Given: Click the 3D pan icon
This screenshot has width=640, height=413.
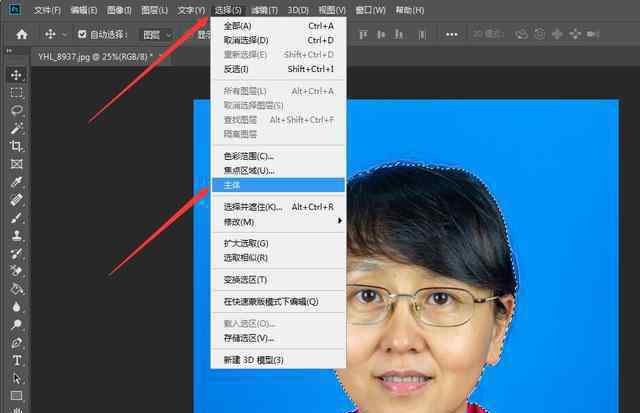Looking at the screenshot, I should 557,34.
